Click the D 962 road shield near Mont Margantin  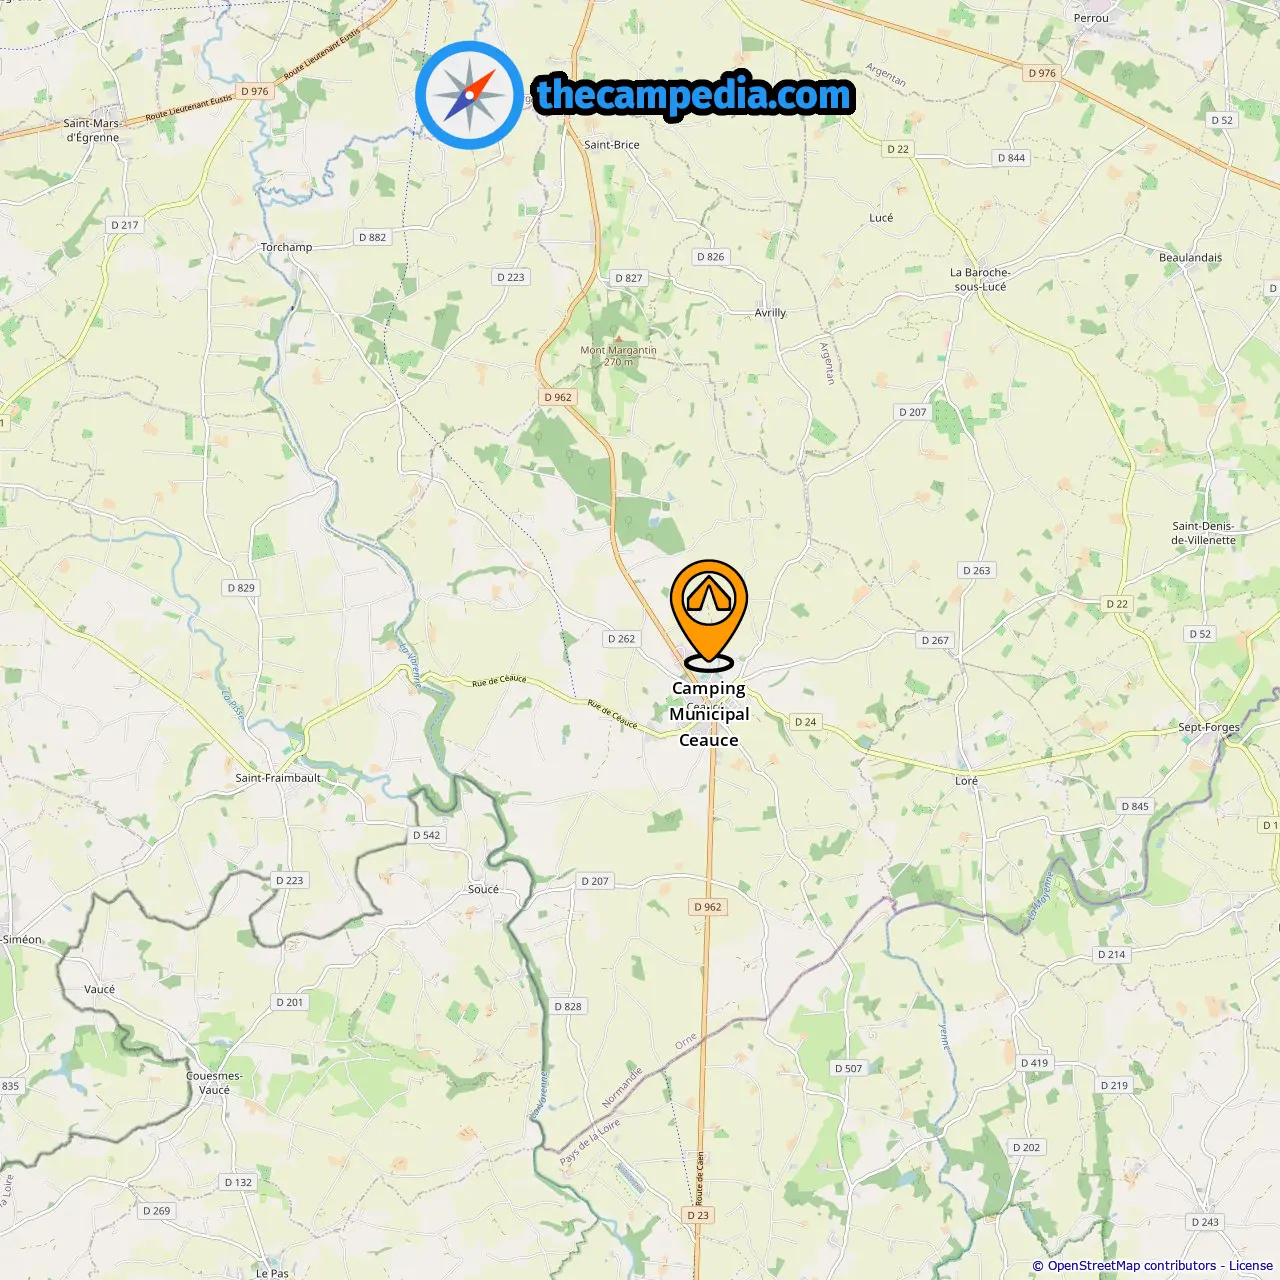pyautogui.click(x=558, y=397)
